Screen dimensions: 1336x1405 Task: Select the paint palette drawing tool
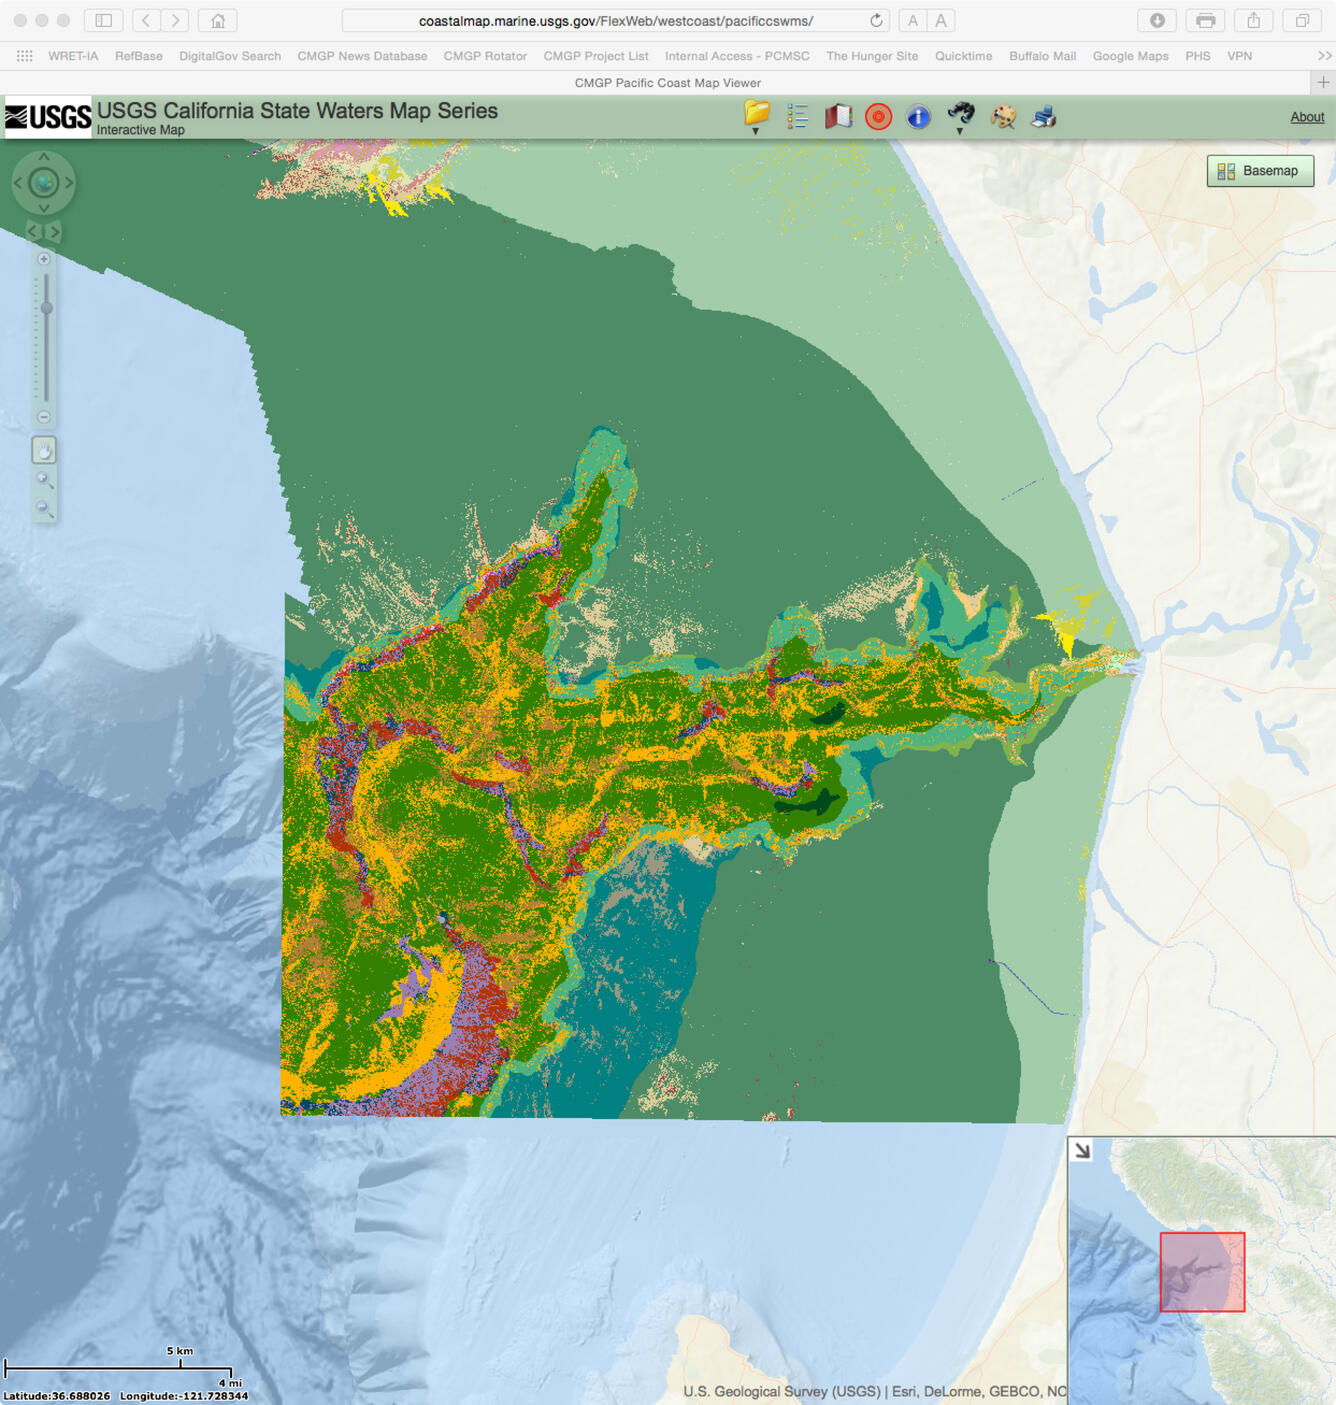coord(1002,116)
